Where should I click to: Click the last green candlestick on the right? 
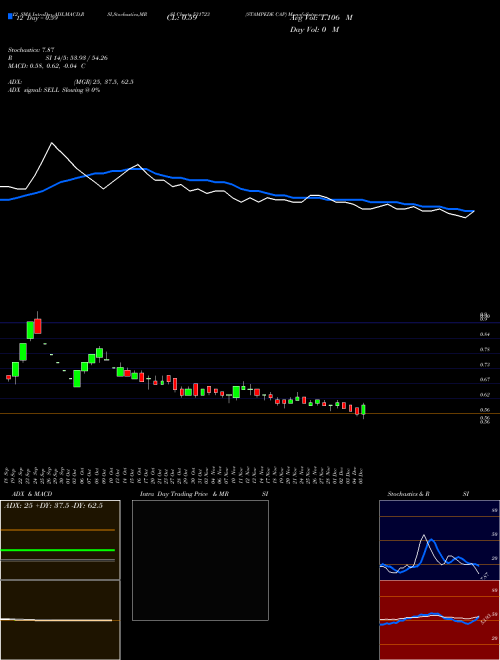(x=363, y=410)
